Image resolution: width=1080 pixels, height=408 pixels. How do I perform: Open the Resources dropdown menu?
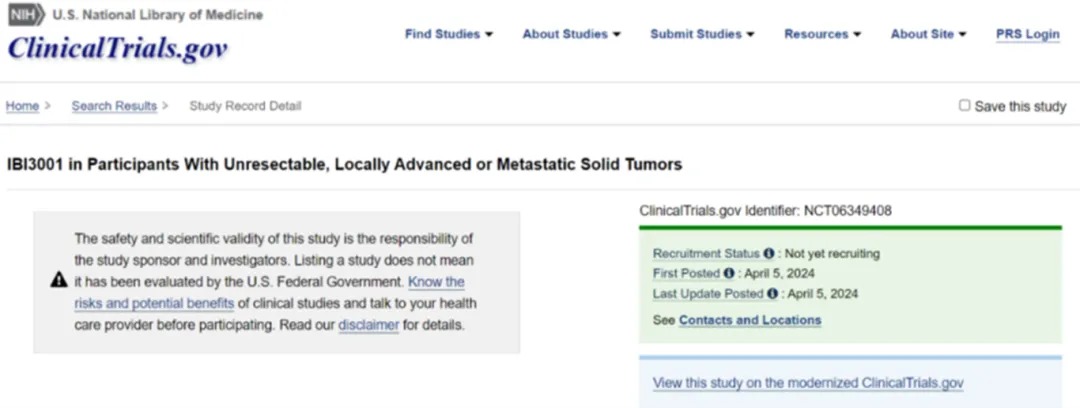pyautogui.click(x=822, y=34)
